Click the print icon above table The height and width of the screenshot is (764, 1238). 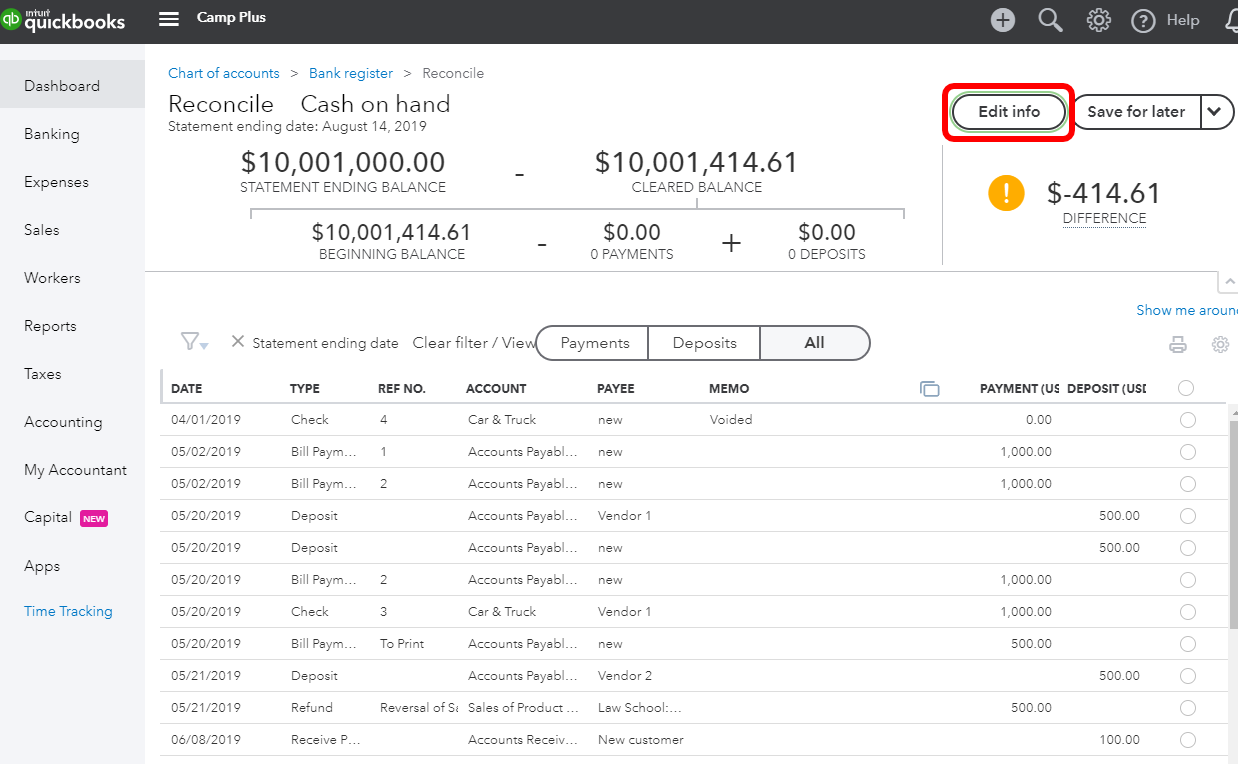tap(1178, 345)
